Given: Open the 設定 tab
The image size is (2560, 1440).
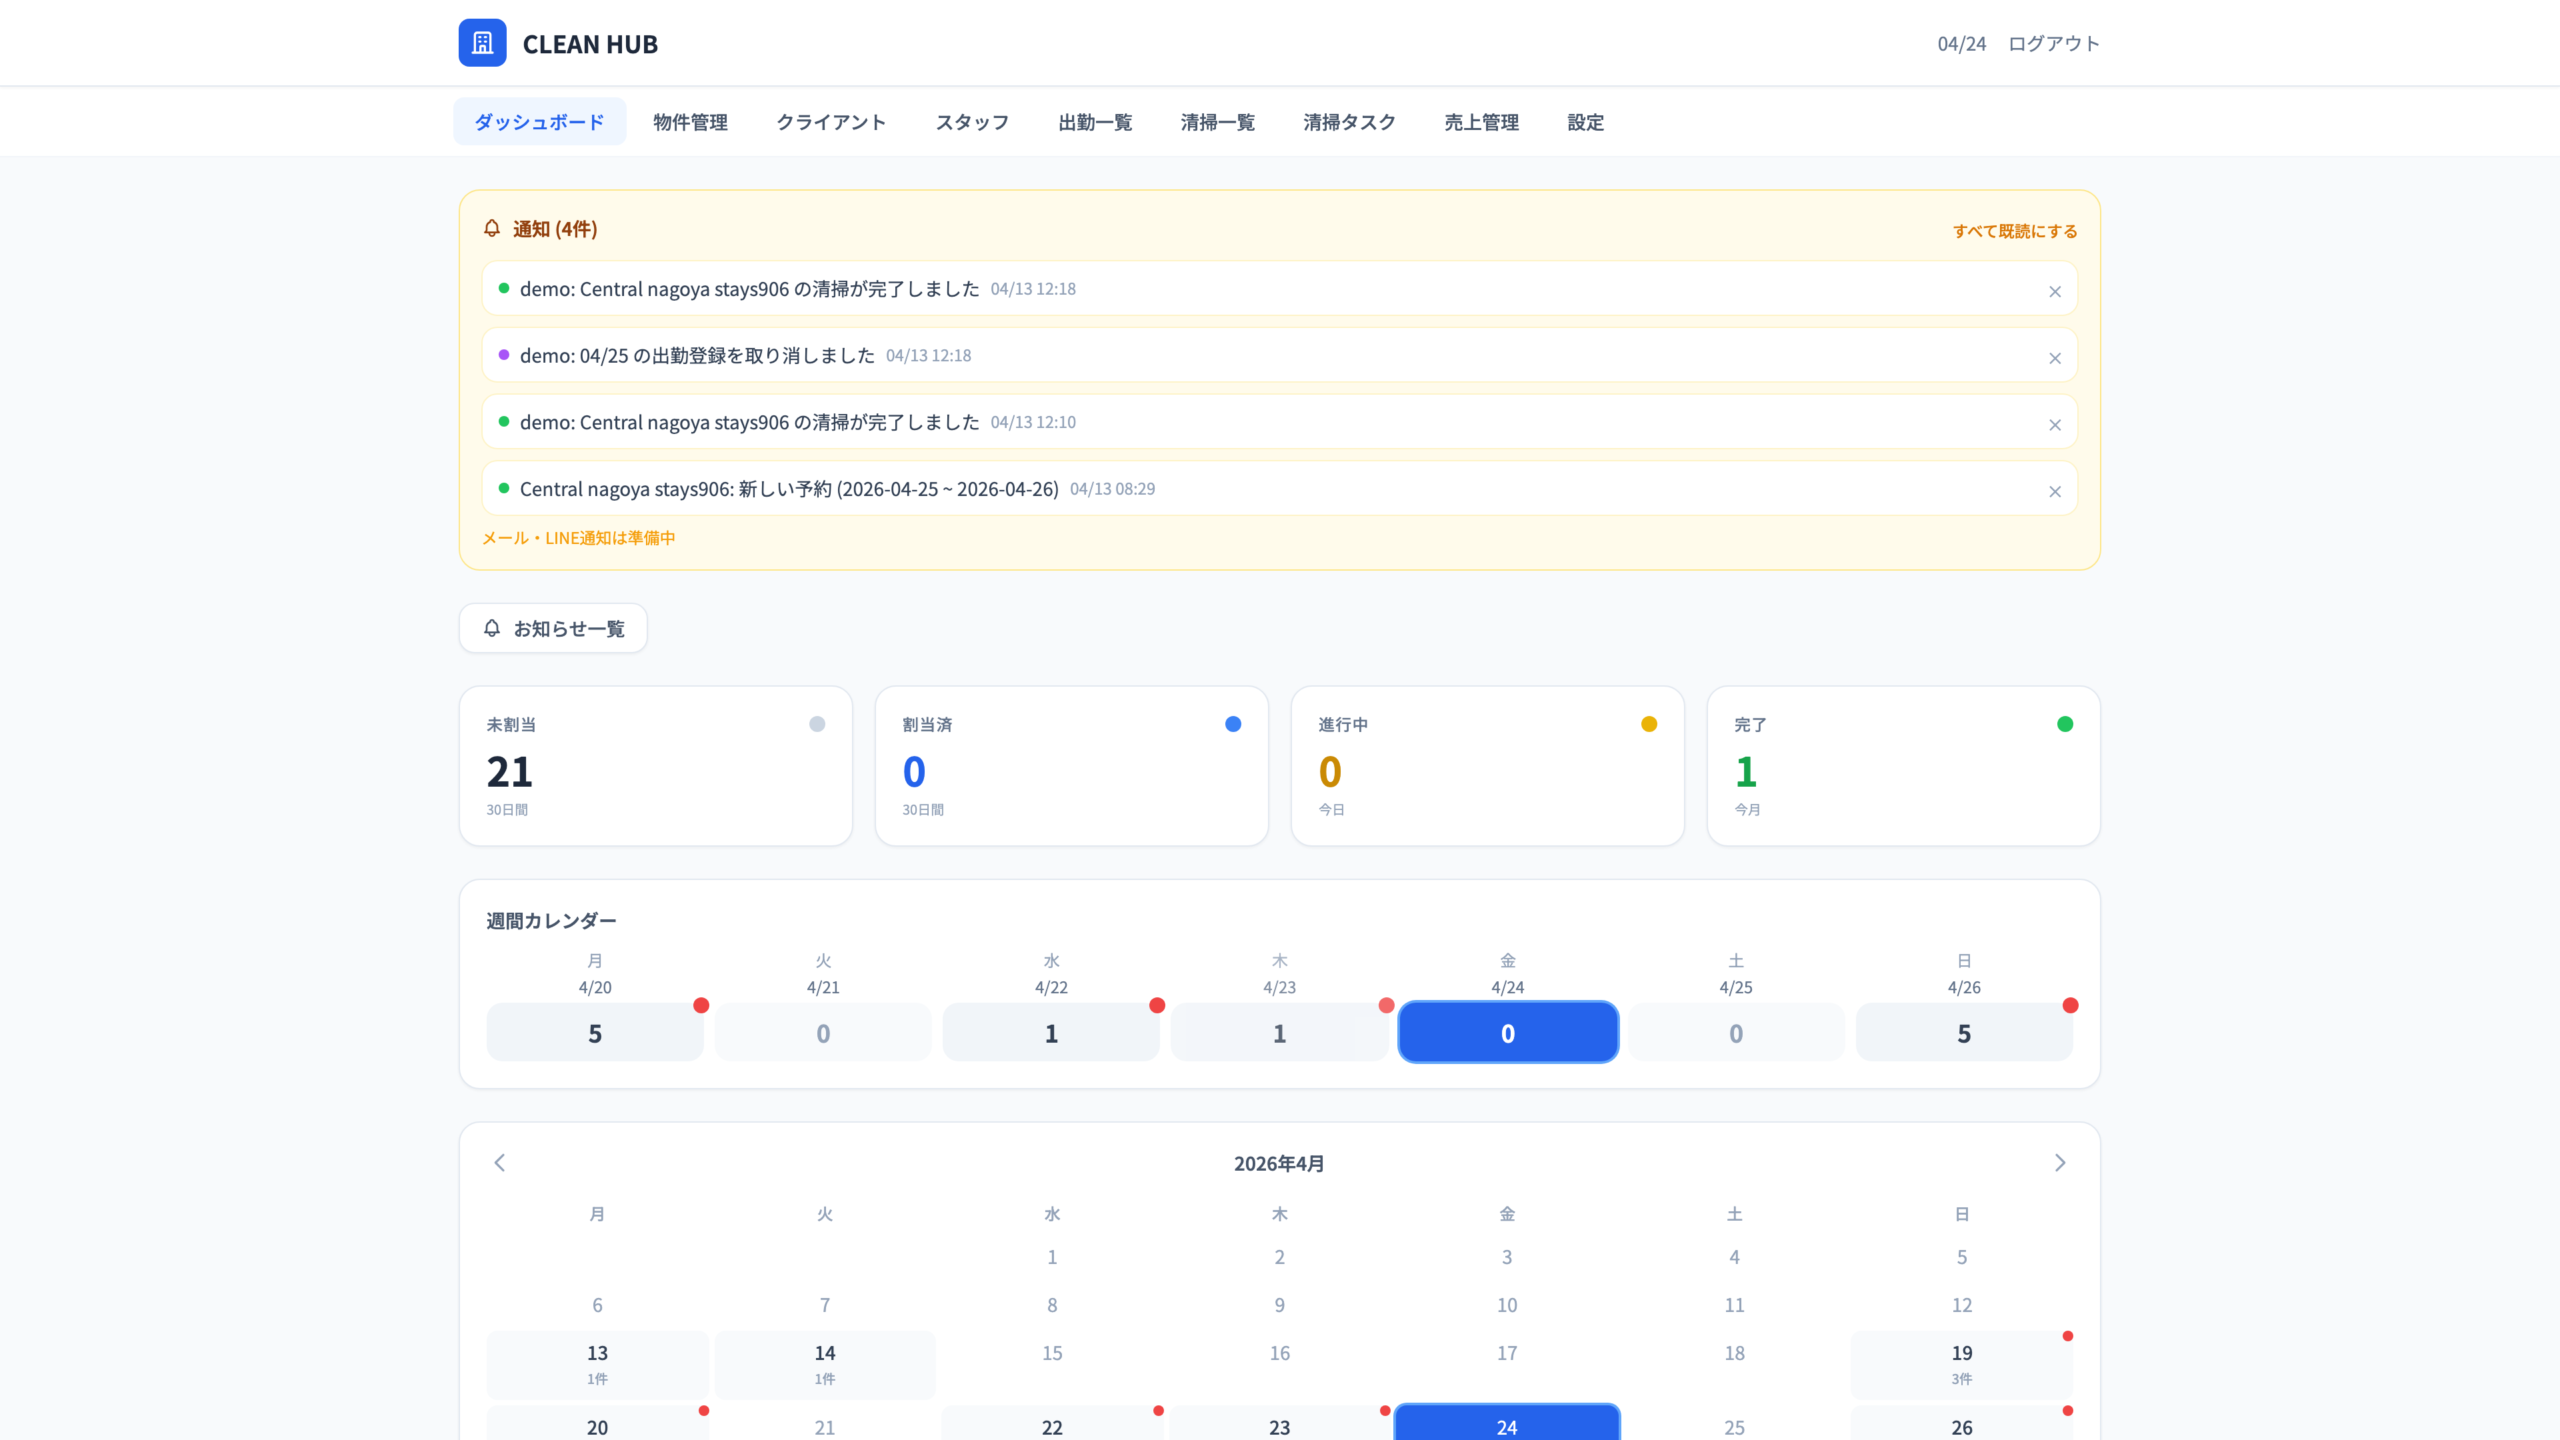Looking at the screenshot, I should coord(1585,122).
